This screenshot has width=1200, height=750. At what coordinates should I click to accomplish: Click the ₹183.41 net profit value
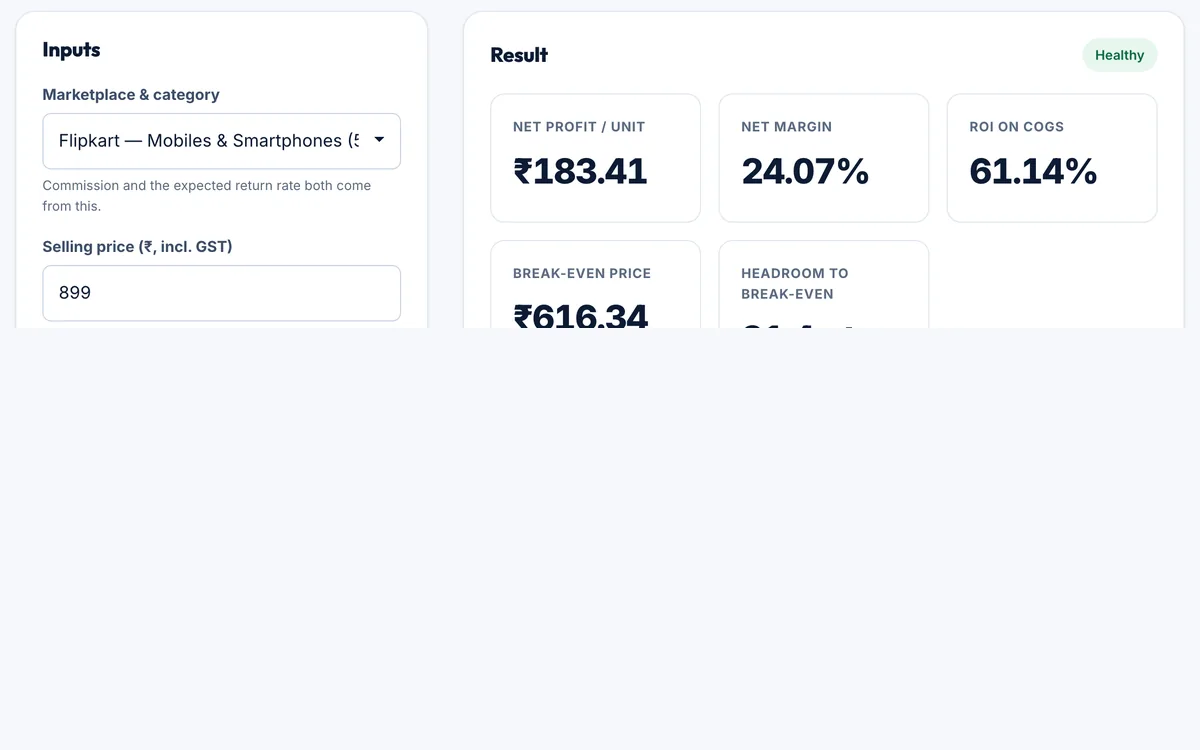coord(580,171)
